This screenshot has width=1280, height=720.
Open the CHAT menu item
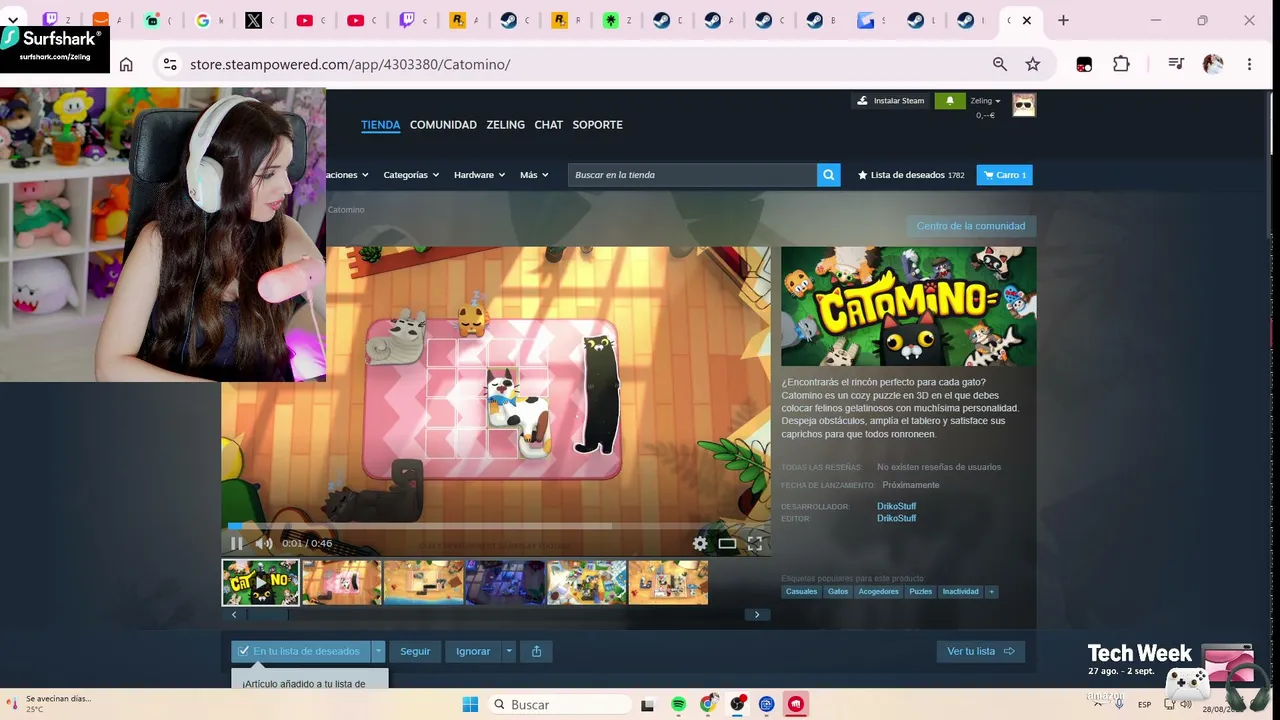click(x=548, y=125)
